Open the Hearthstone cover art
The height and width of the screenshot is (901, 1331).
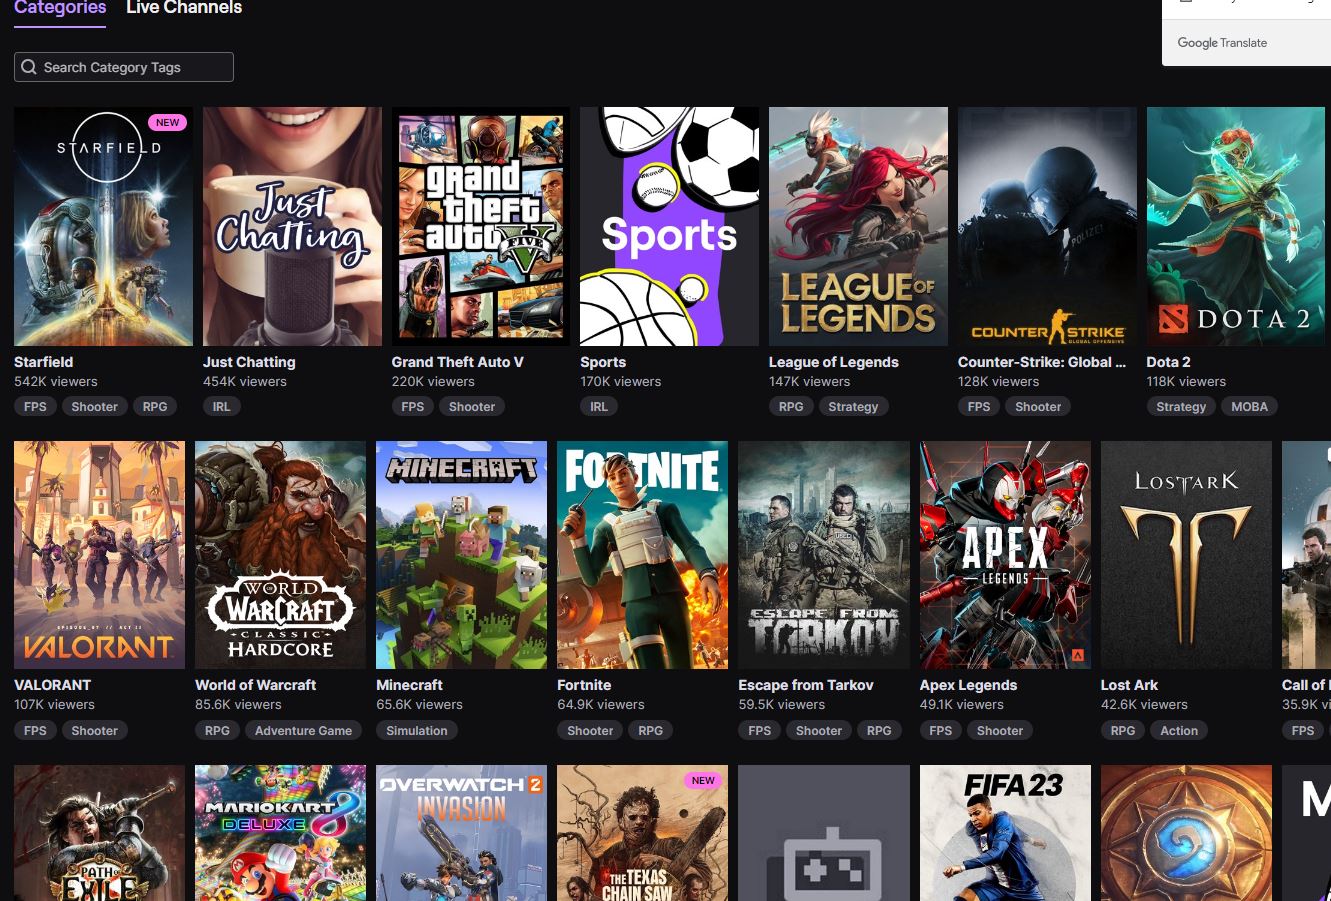point(1186,833)
